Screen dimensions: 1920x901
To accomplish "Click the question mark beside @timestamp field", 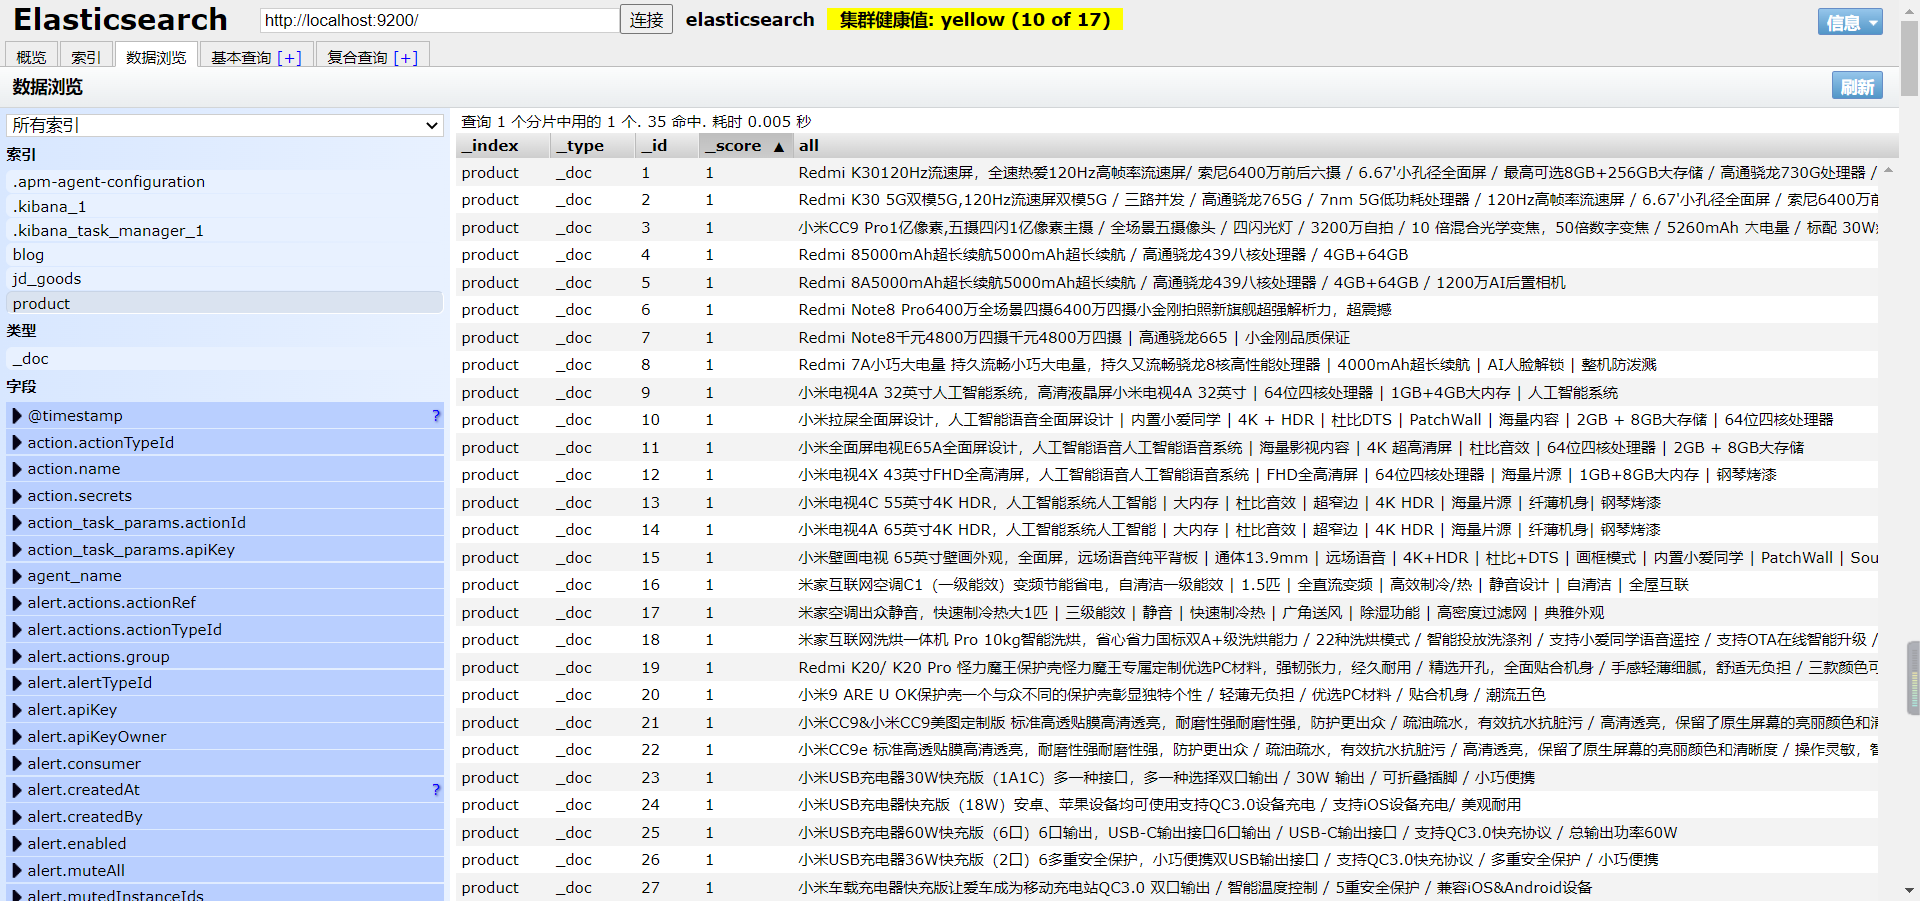I will click(435, 416).
